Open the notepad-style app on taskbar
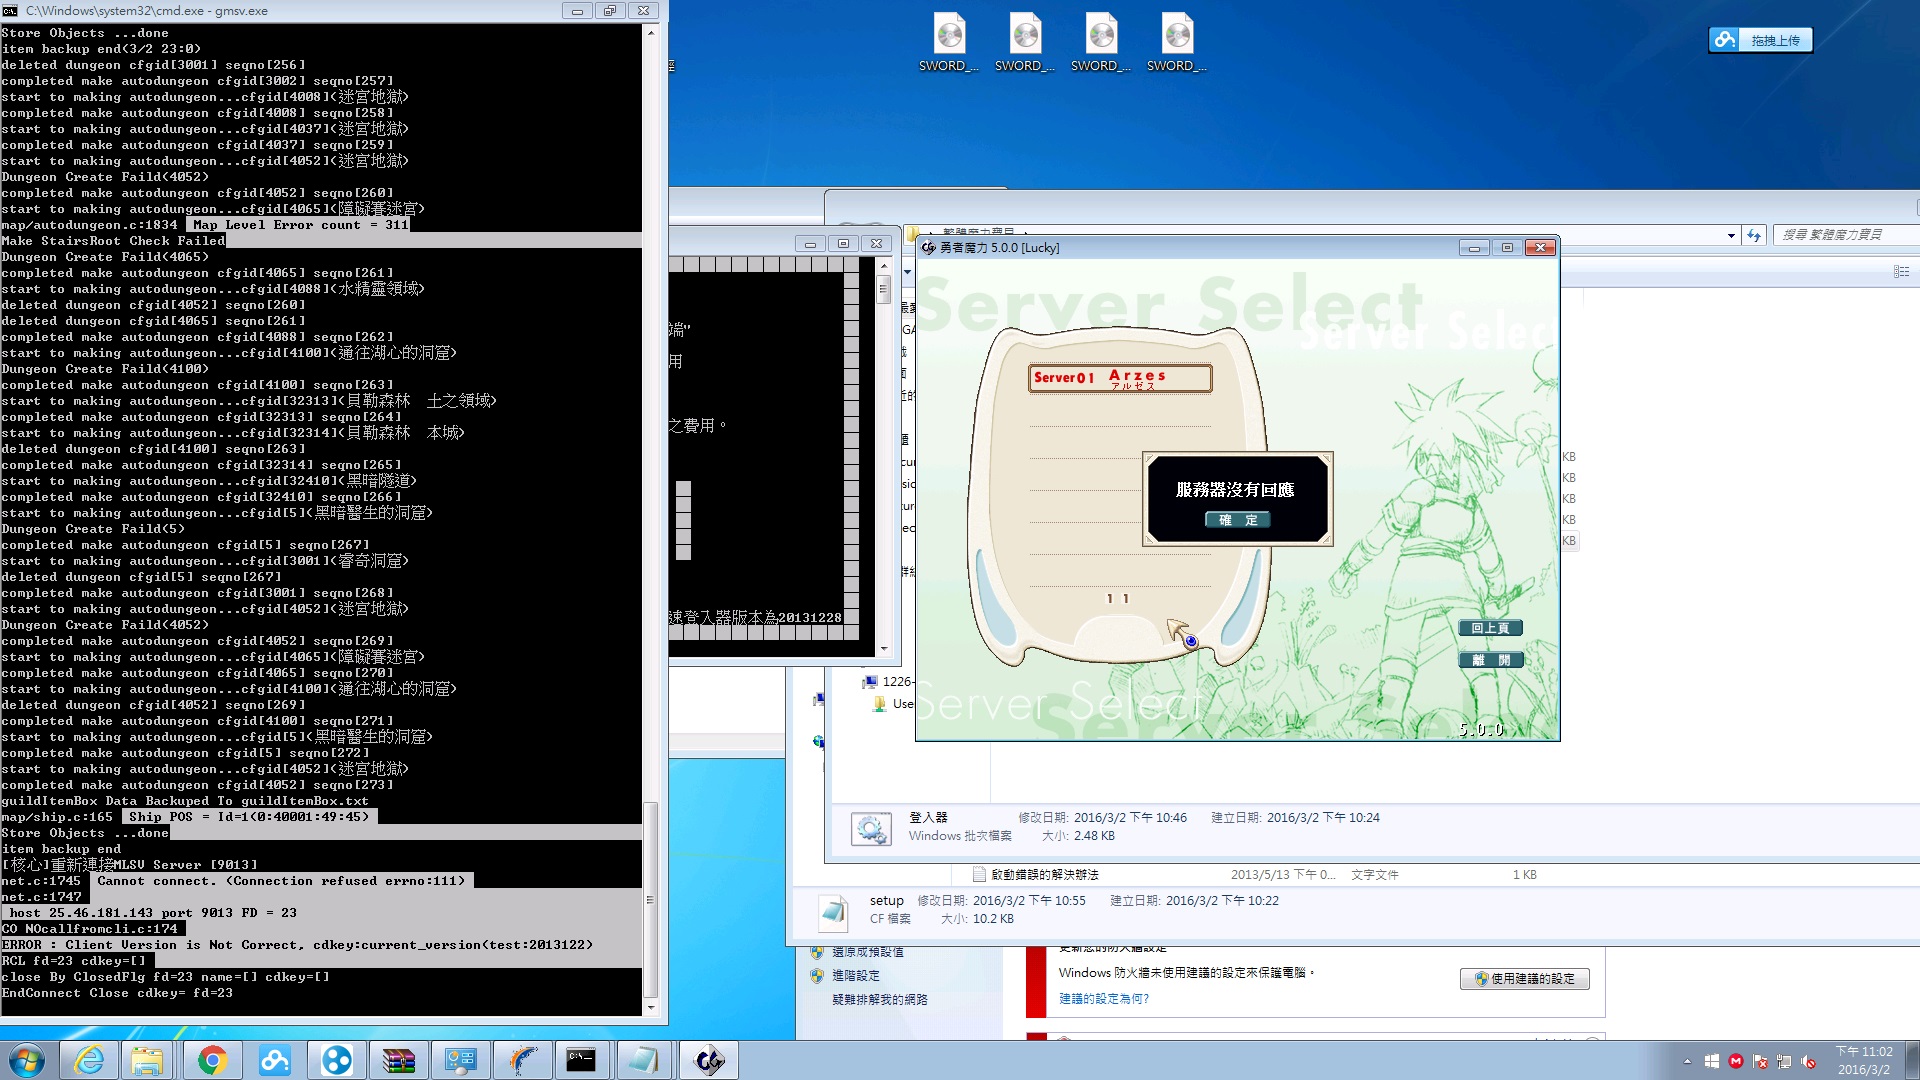Screen dimensions: 1920x1080 coord(644,1060)
